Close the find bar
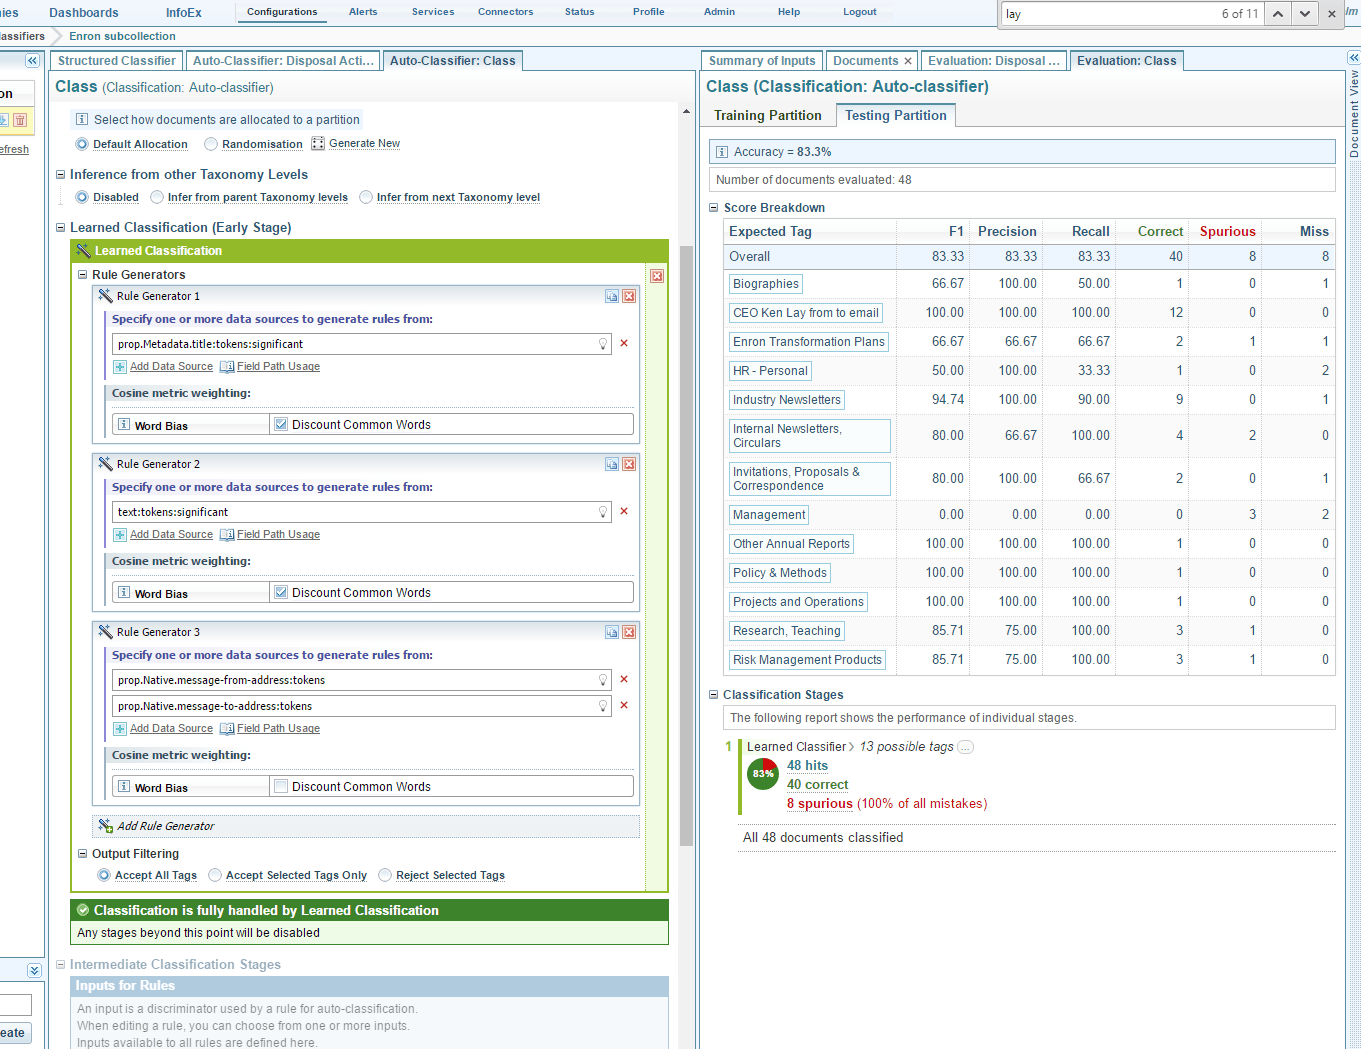Screen dimensions: 1361x1049 (x=1332, y=14)
